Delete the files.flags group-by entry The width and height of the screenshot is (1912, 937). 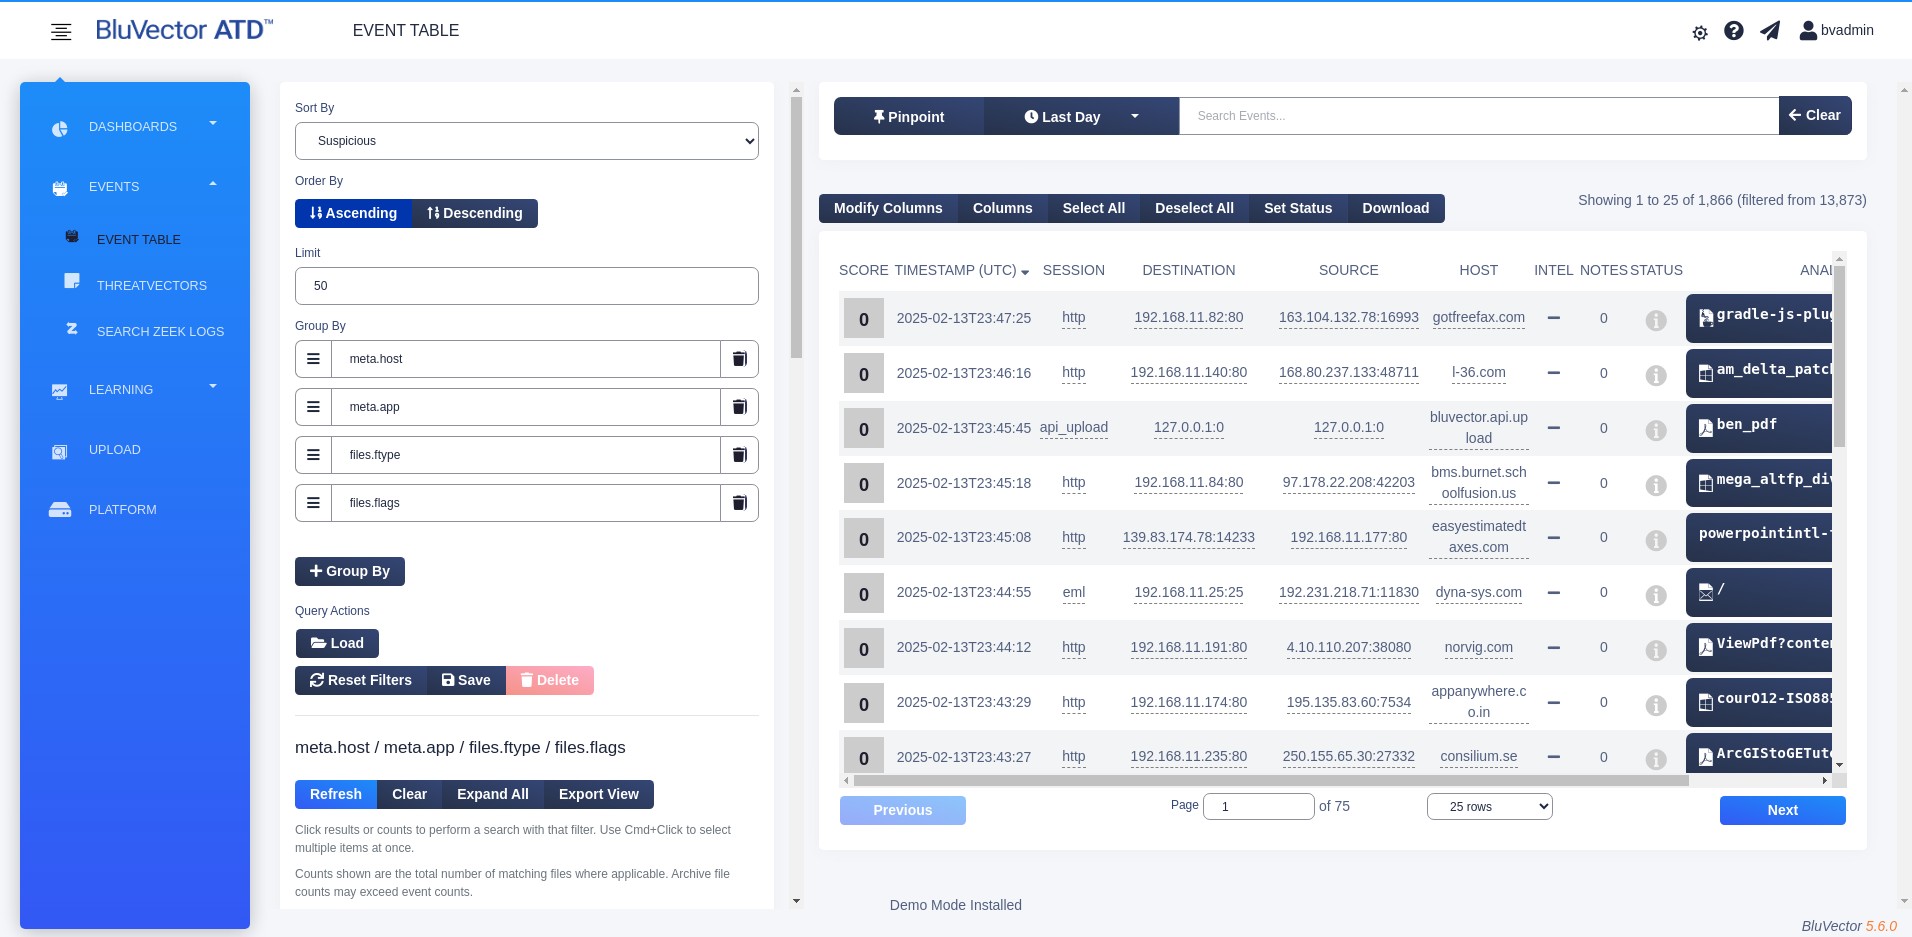click(740, 503)
